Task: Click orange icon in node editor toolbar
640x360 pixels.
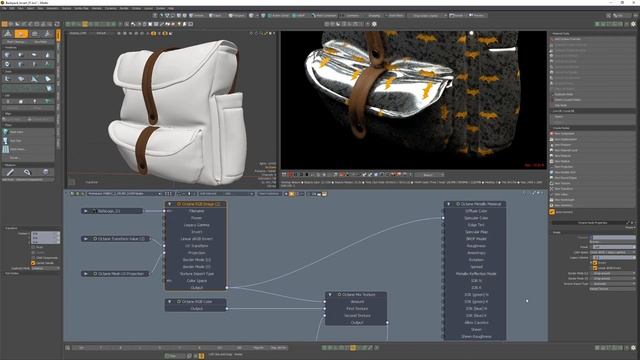Action: pyautogui.click(x=291, y=194)
